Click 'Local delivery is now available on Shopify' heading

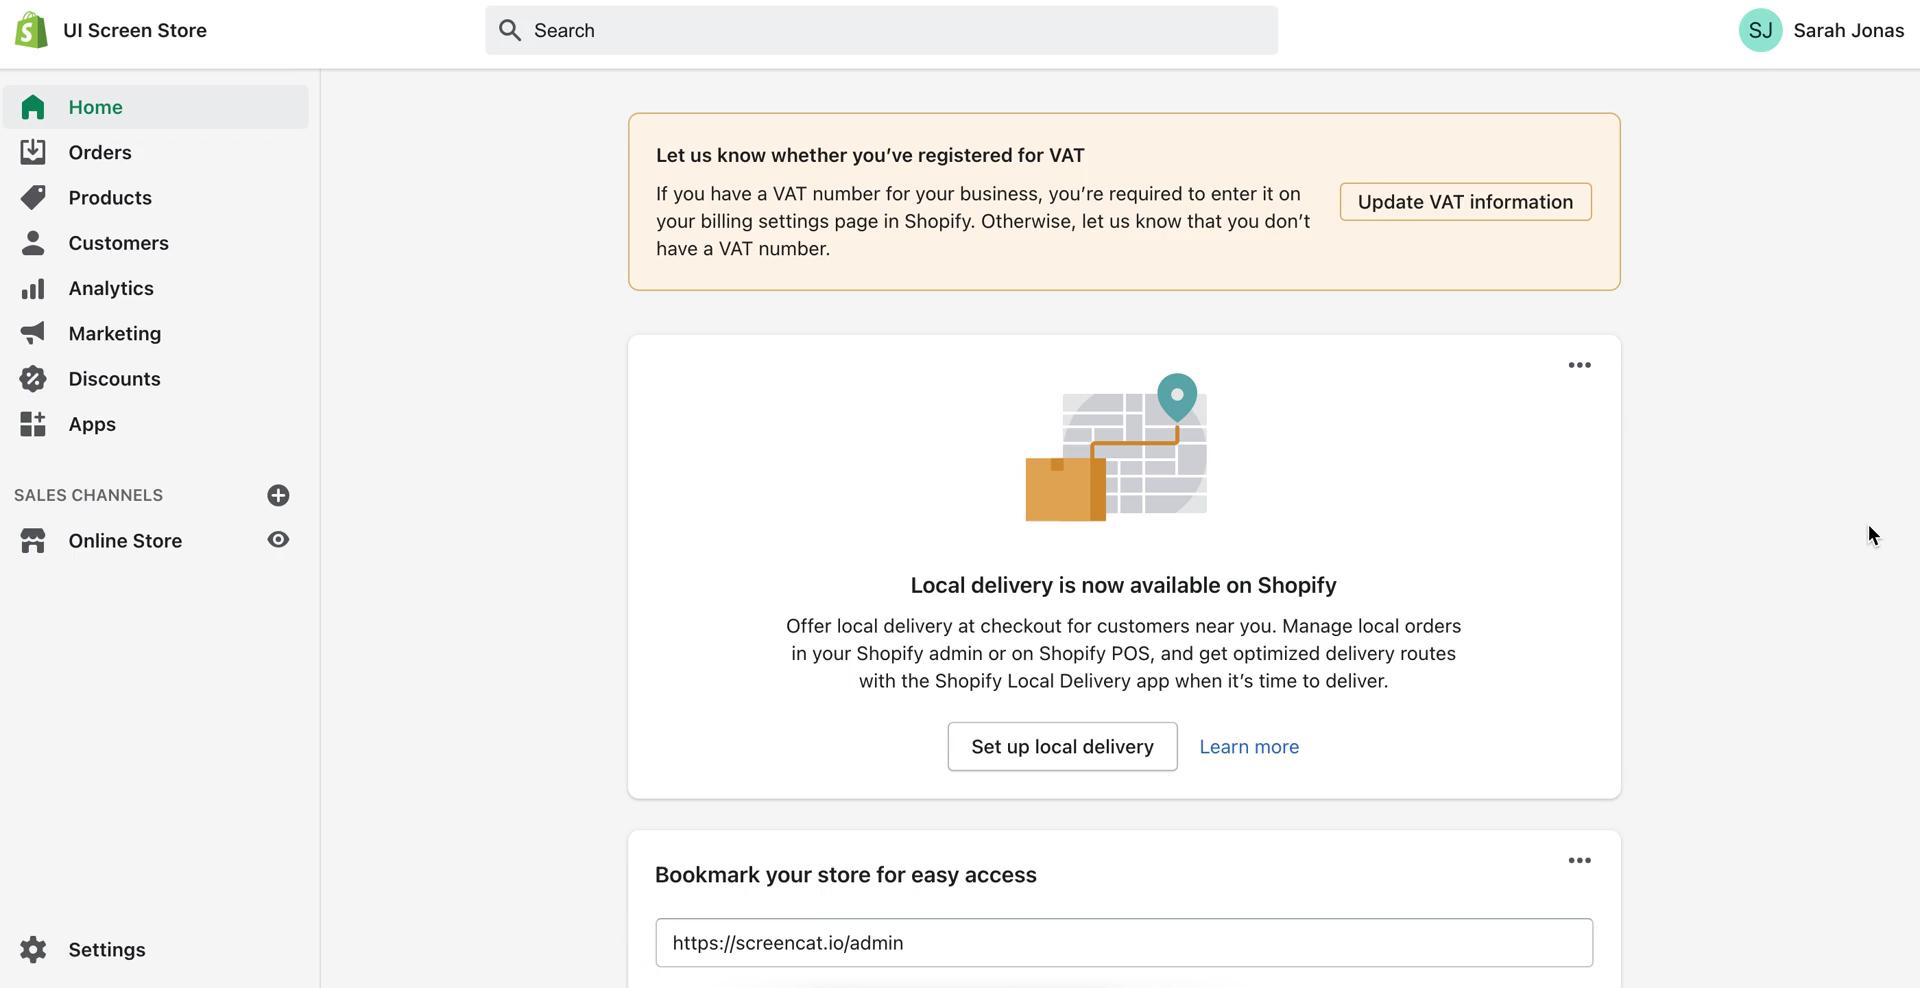pos(1123,585)
